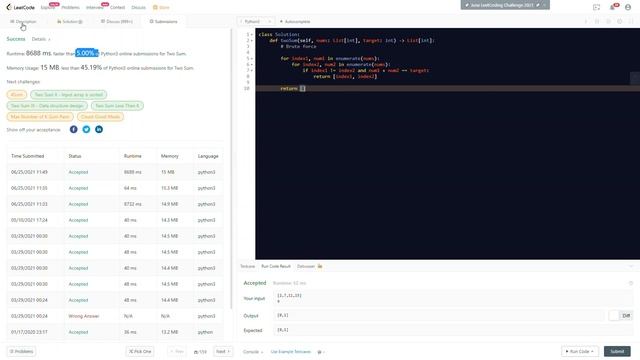Open the 4Sum next challenge tag

click(17, 95)
